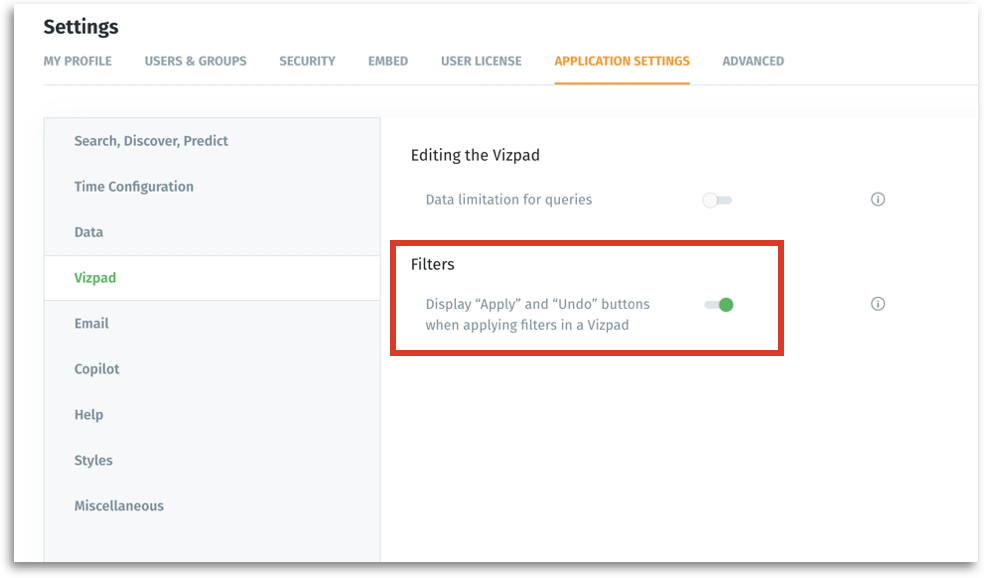The height and width of the screenshot is (578, 984).
Task: Click info icon beside Data limitation for queries
Action: (x=878, y=200)
